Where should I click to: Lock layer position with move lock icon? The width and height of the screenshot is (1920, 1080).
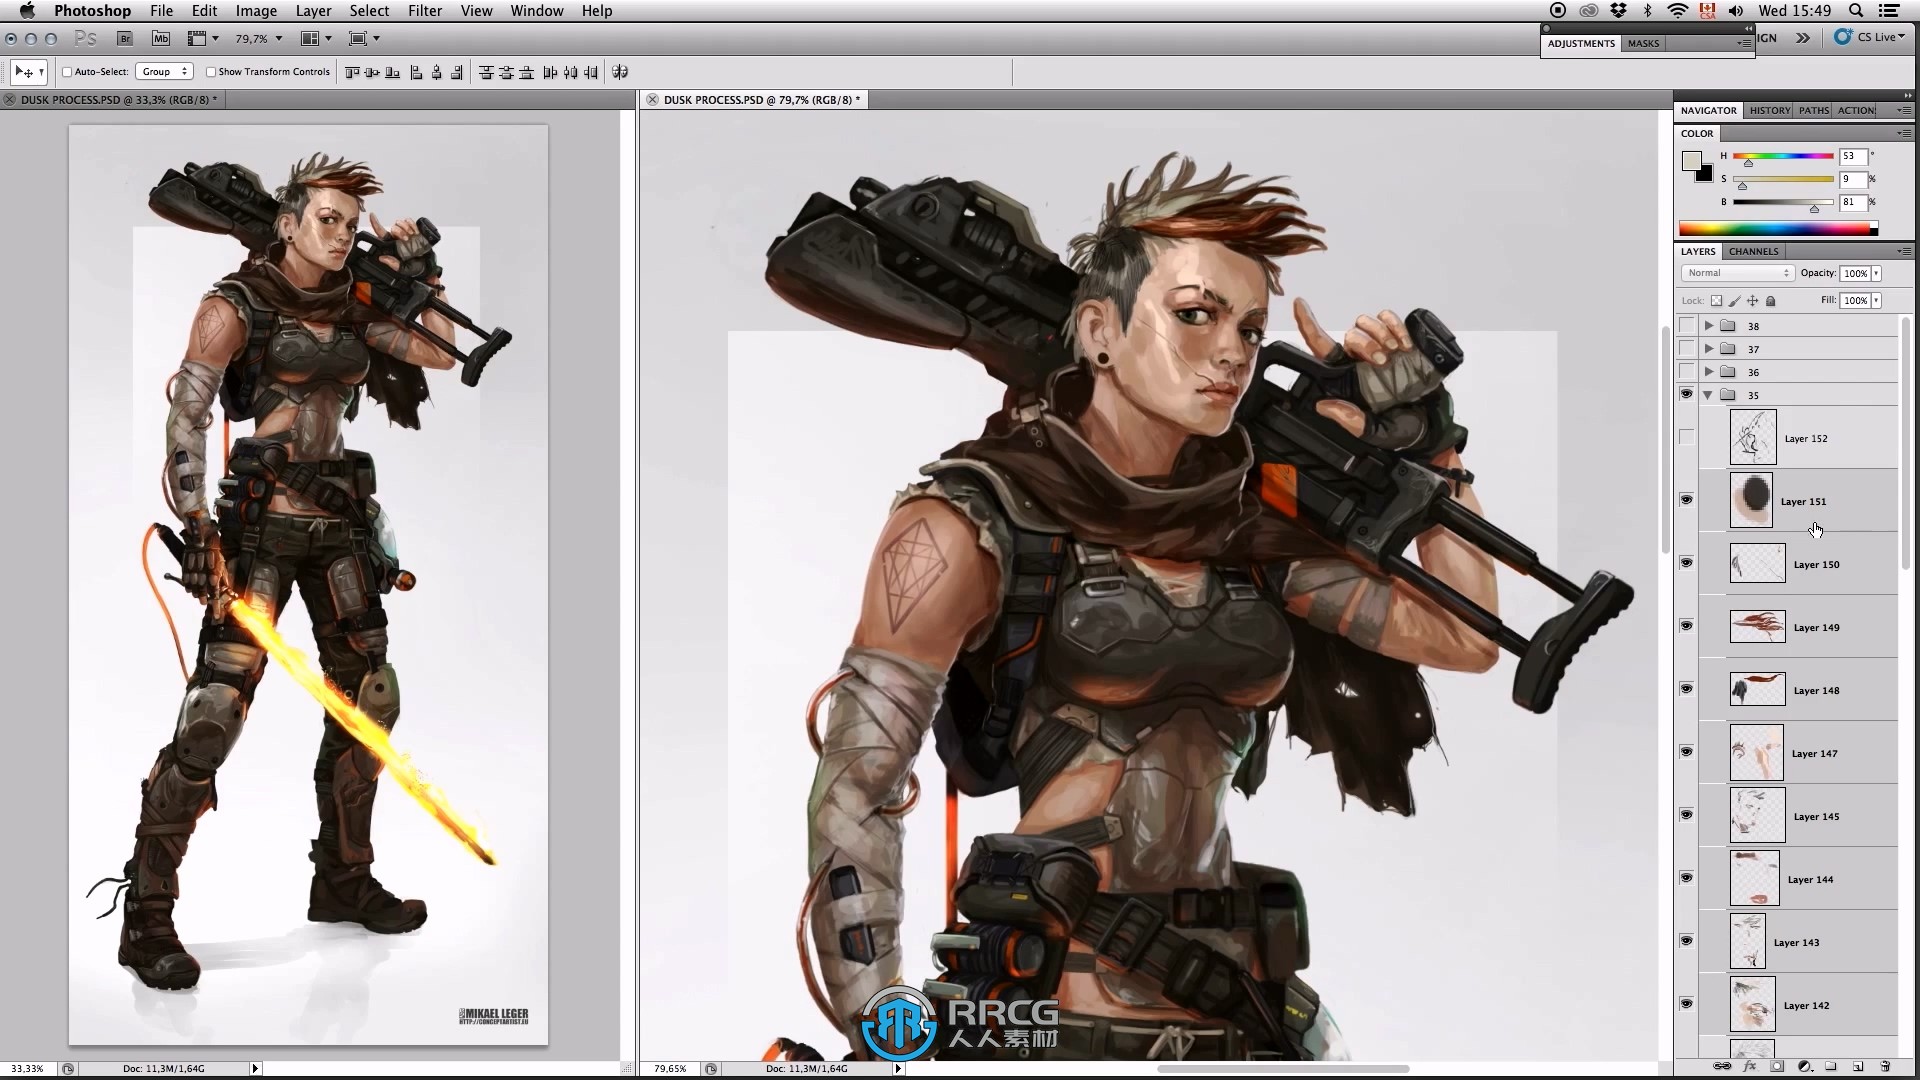(x=1753, y=301)
